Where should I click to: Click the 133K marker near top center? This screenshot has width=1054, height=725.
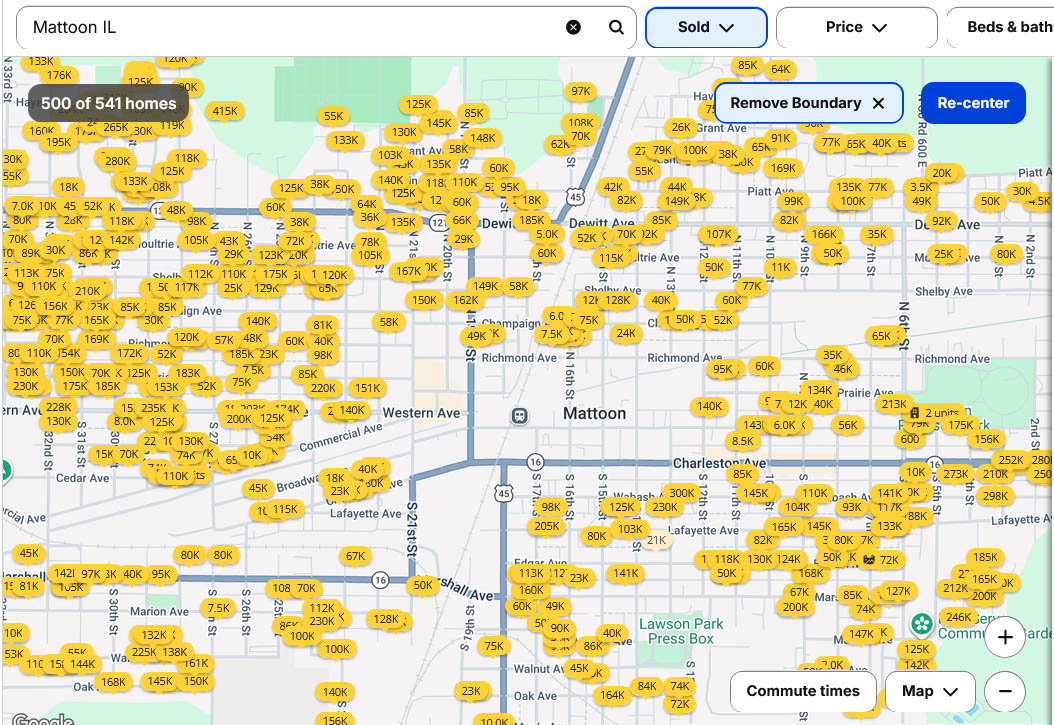click(346, 140)
